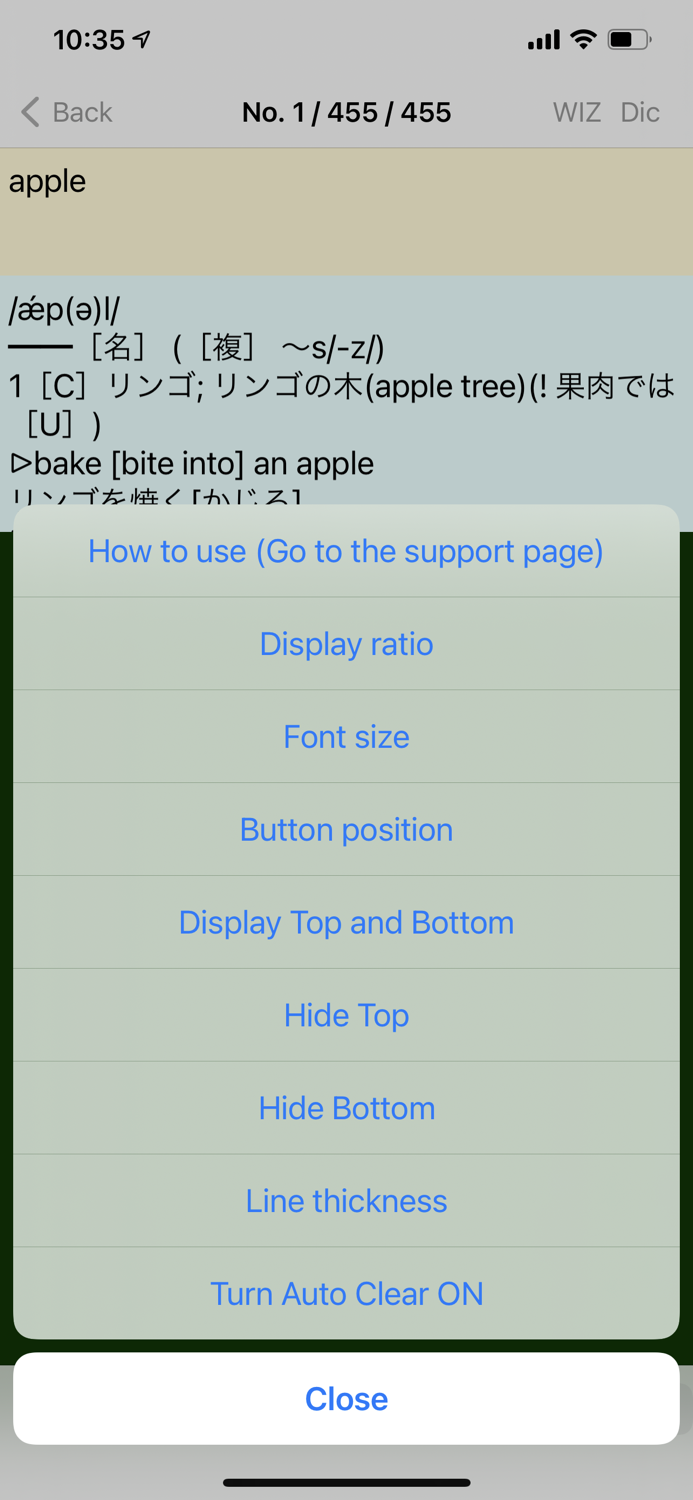693x1500 pixels.
Task: Tap the card count No. 1/455/455
Action: coord(346,112)
